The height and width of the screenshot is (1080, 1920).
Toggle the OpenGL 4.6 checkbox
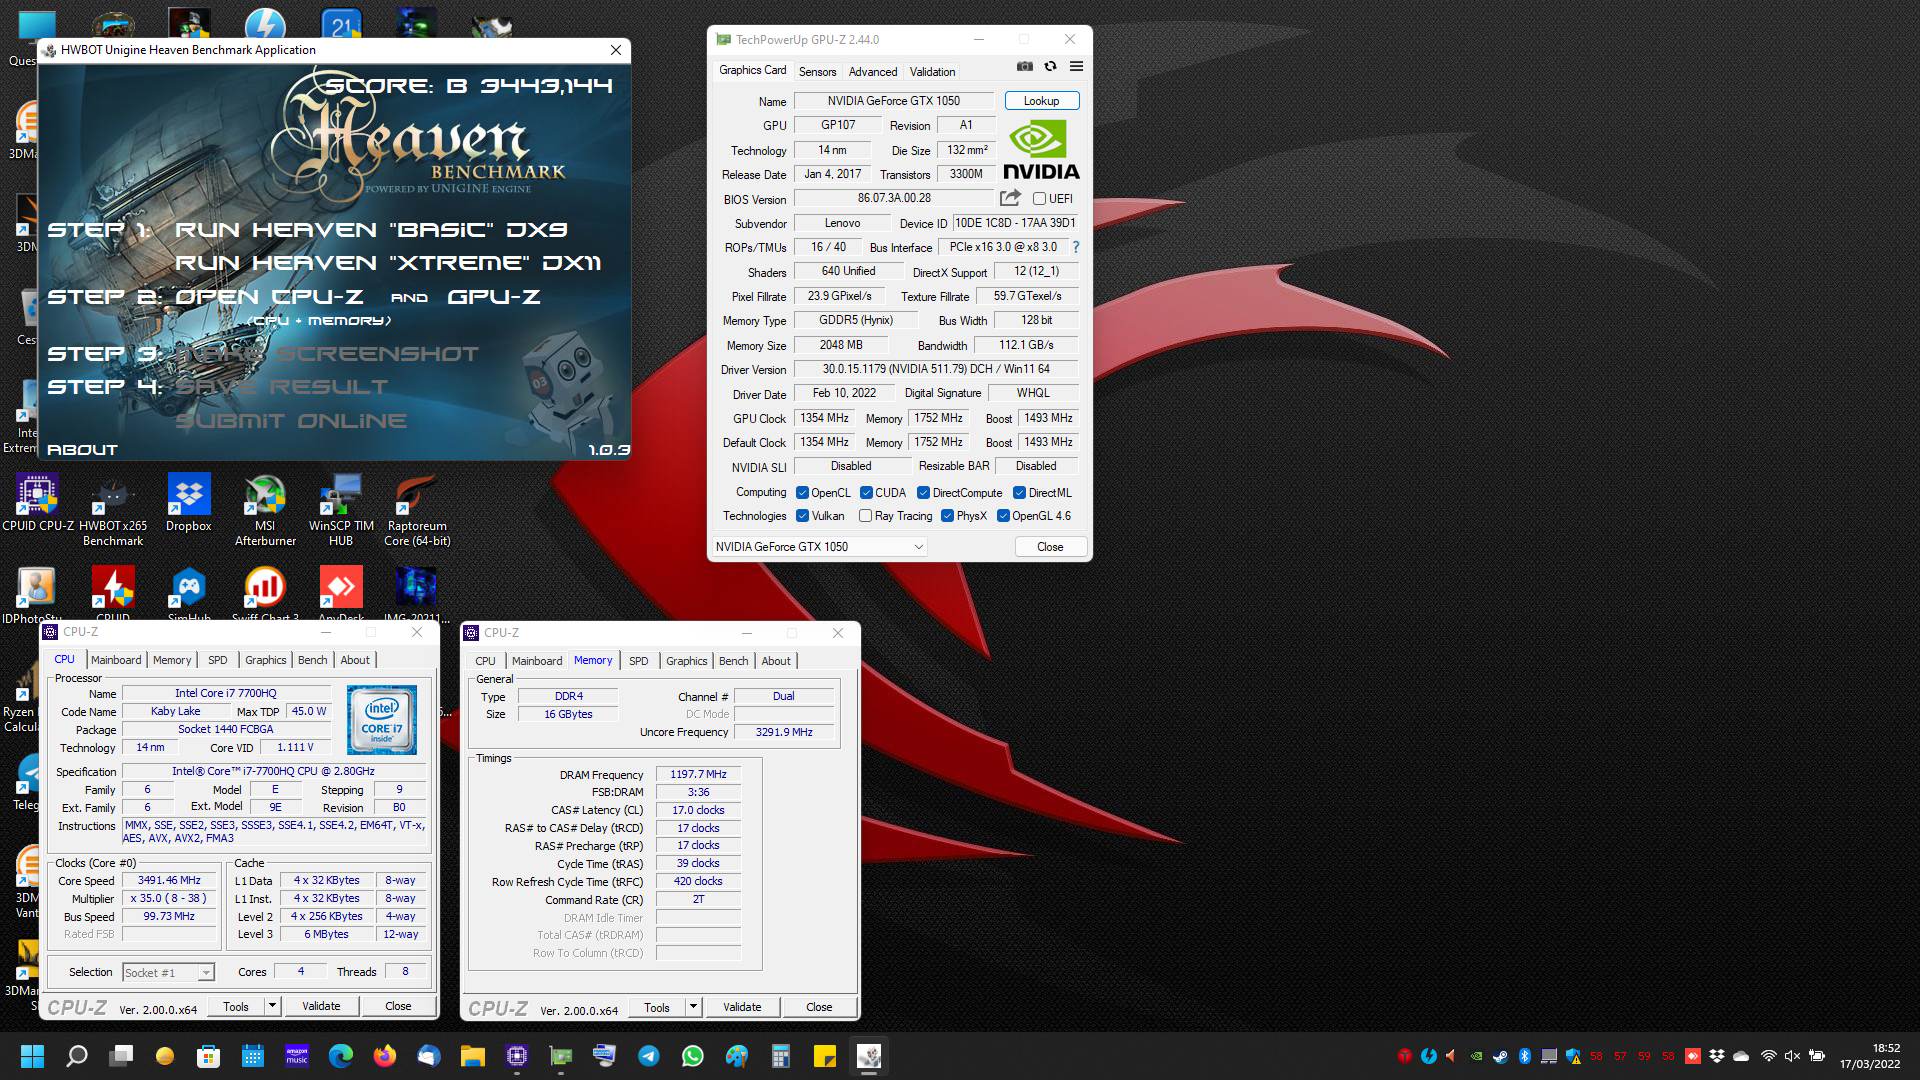pos(1003,516)
